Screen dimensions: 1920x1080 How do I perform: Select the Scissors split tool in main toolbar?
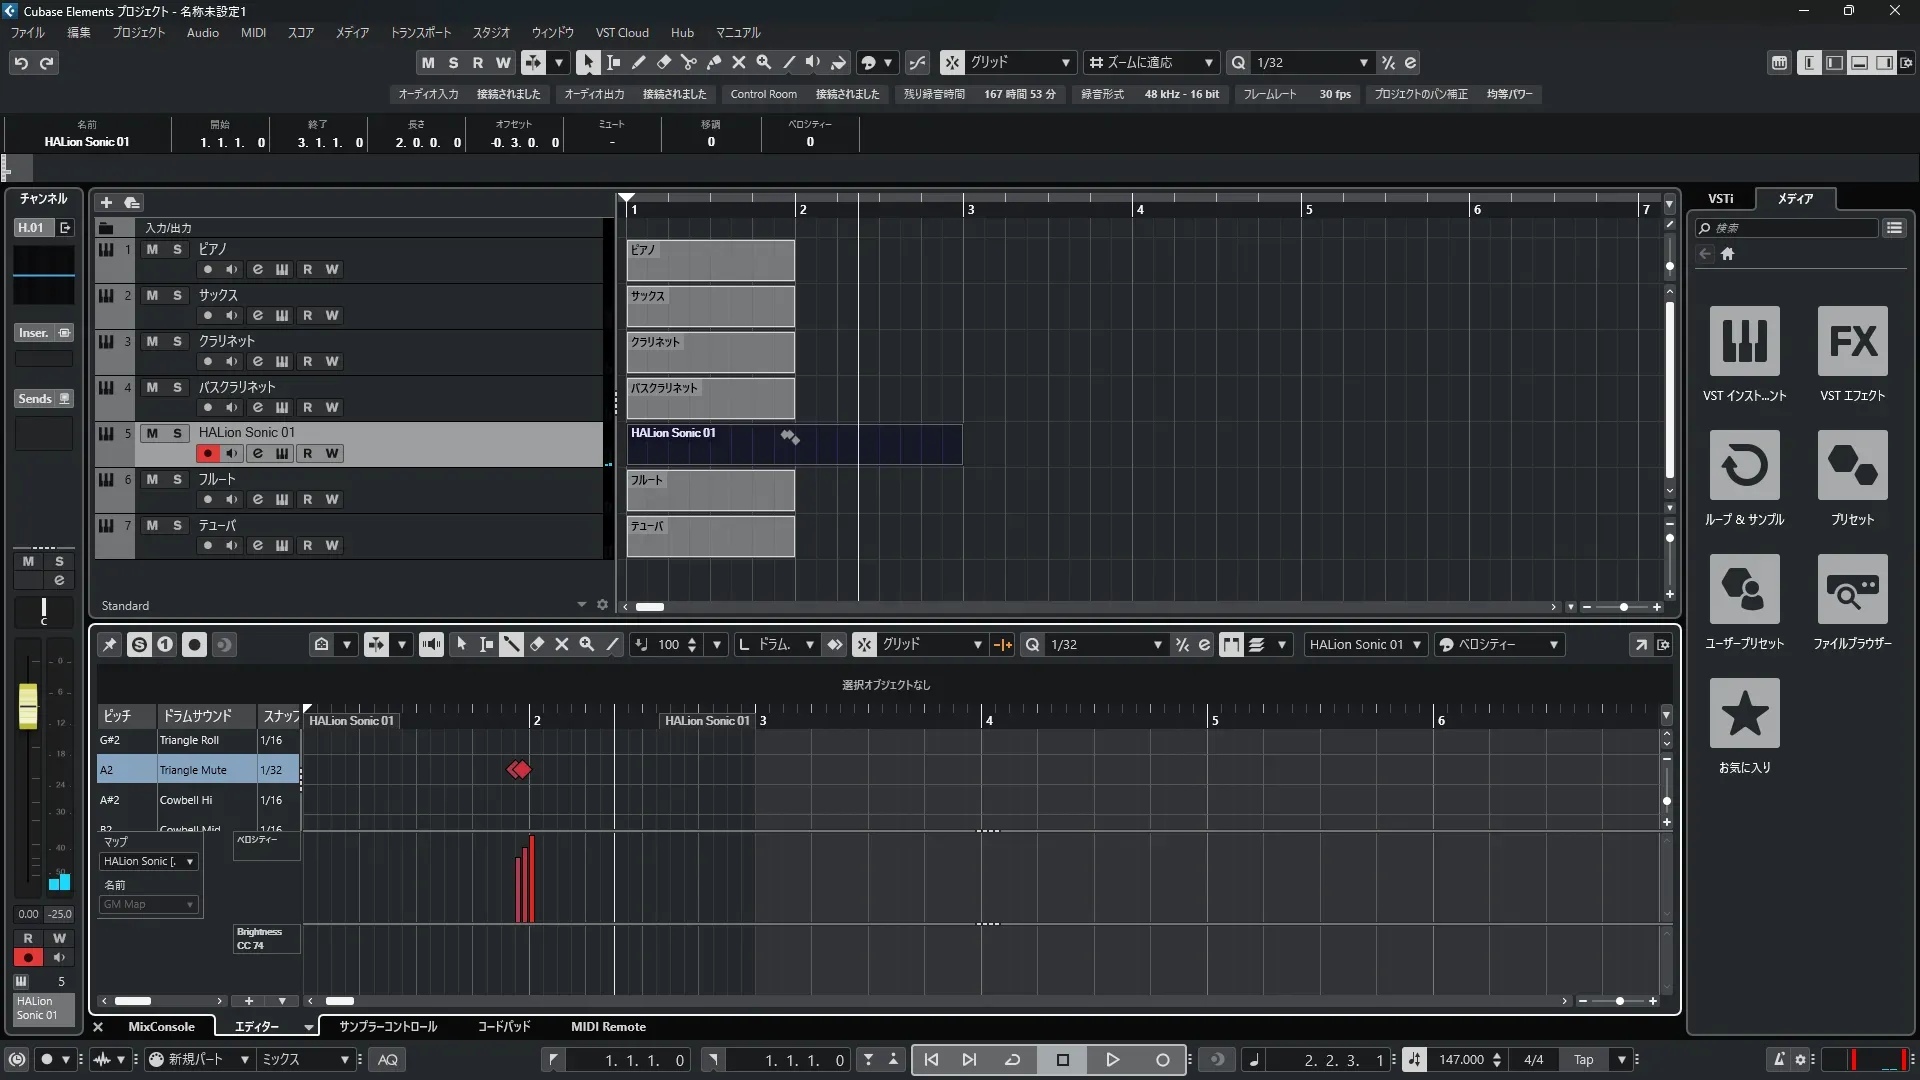689,62
